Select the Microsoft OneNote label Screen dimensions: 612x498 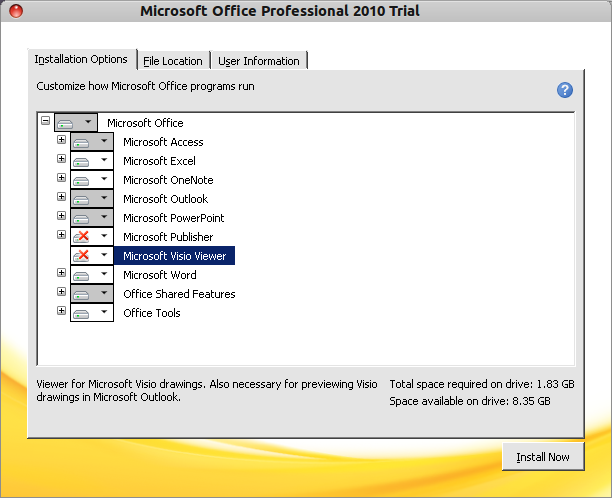(168, 180)
